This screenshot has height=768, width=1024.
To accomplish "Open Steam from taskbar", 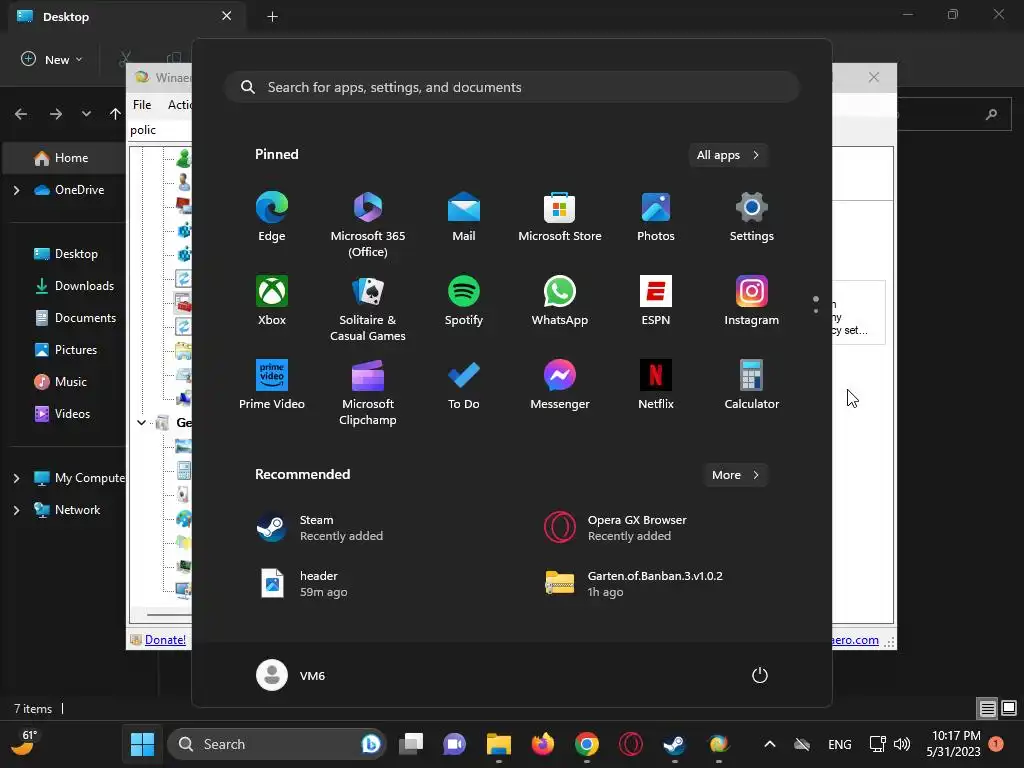I will point(674,744).
